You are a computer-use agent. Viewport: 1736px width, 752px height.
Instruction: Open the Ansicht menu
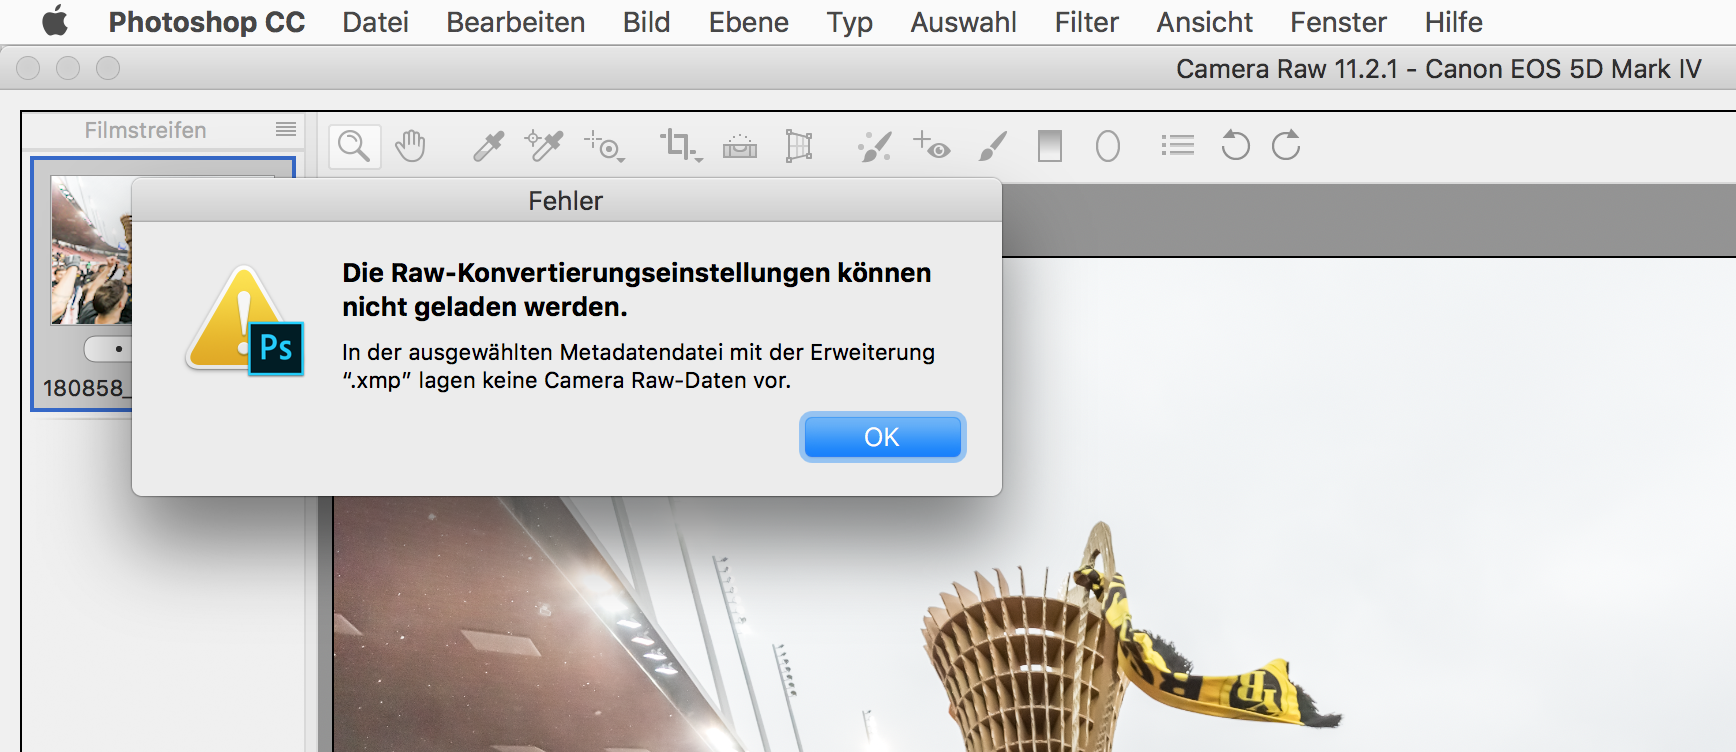click(1204, 22)
